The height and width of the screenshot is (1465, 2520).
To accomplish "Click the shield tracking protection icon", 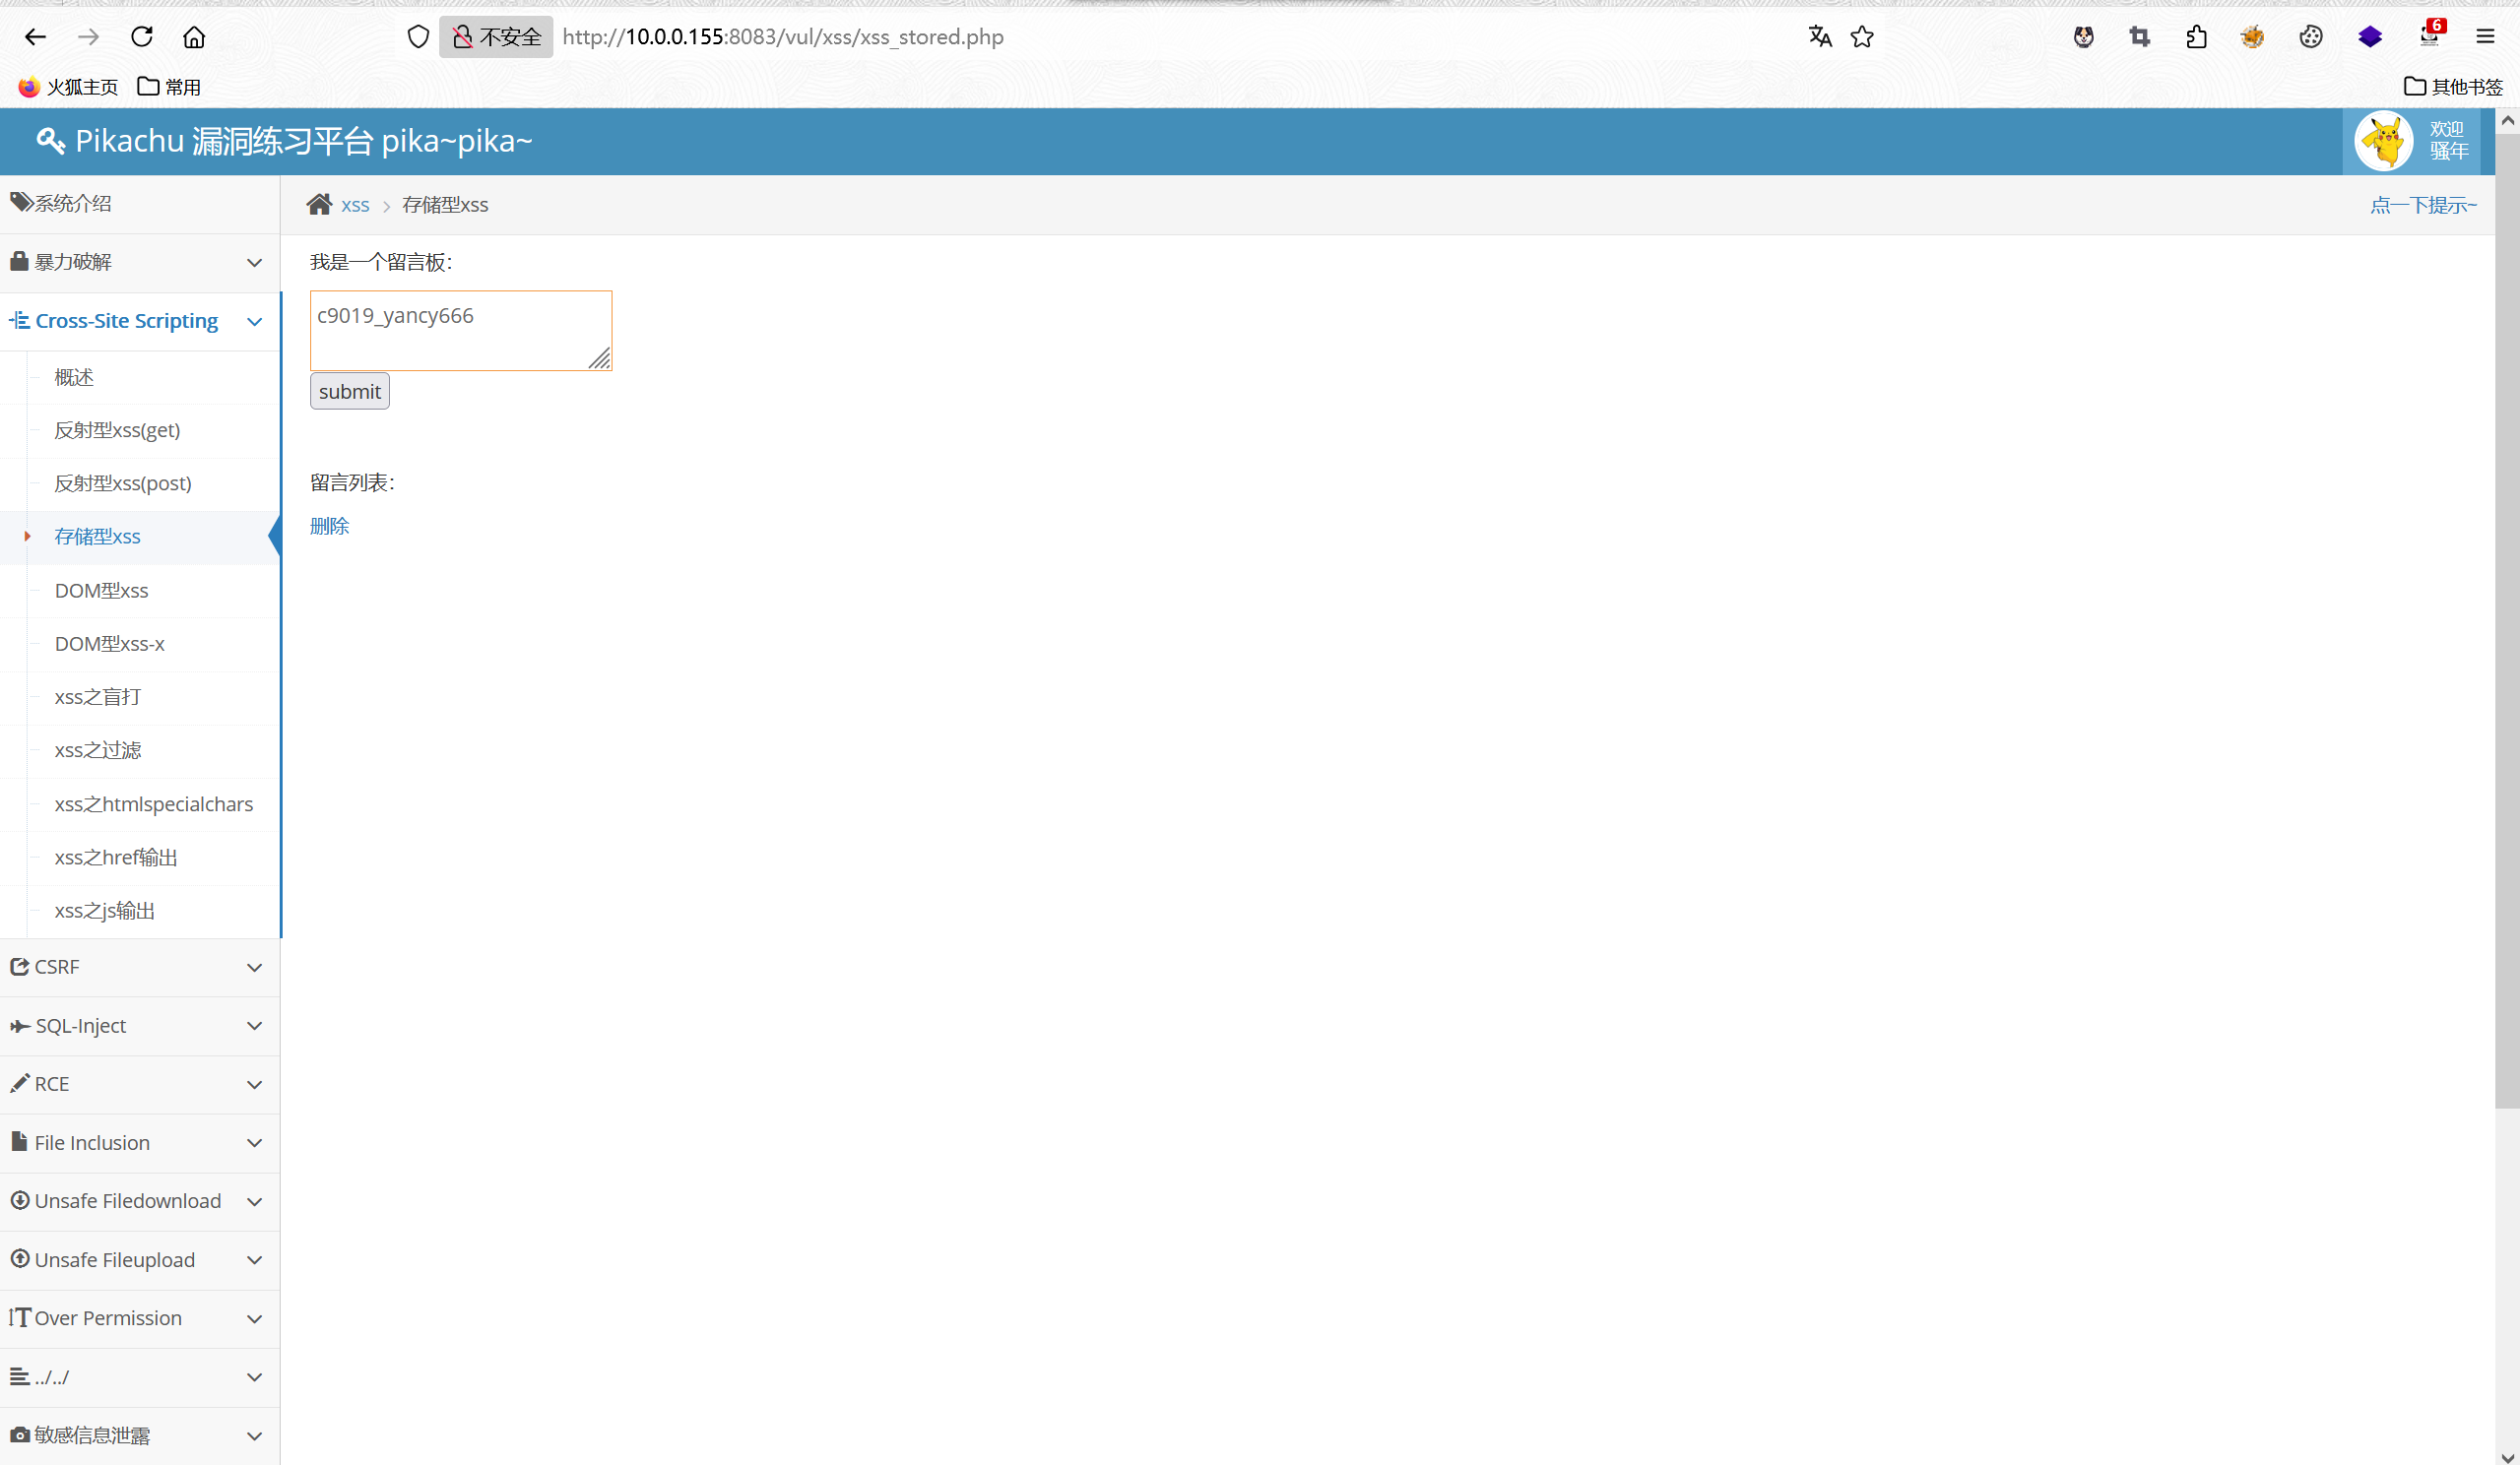I will [x=418, y=37].
